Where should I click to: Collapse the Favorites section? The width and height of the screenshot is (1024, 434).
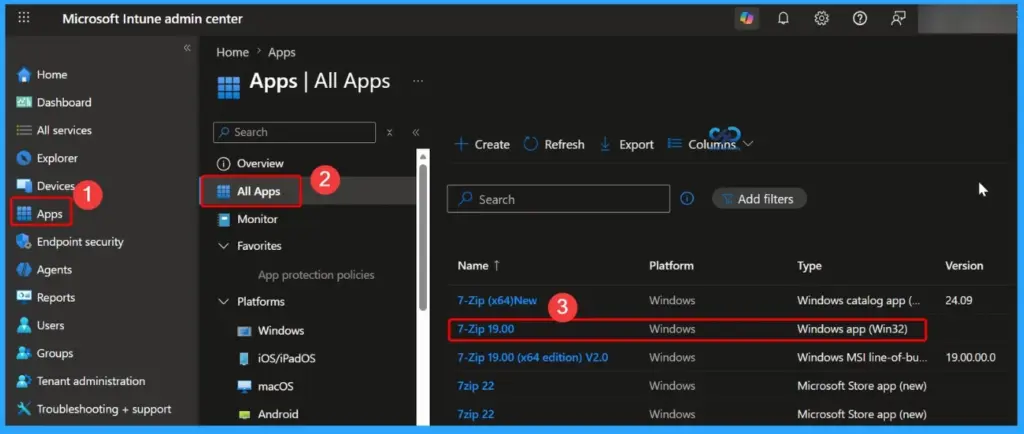[x=224, y=246]
